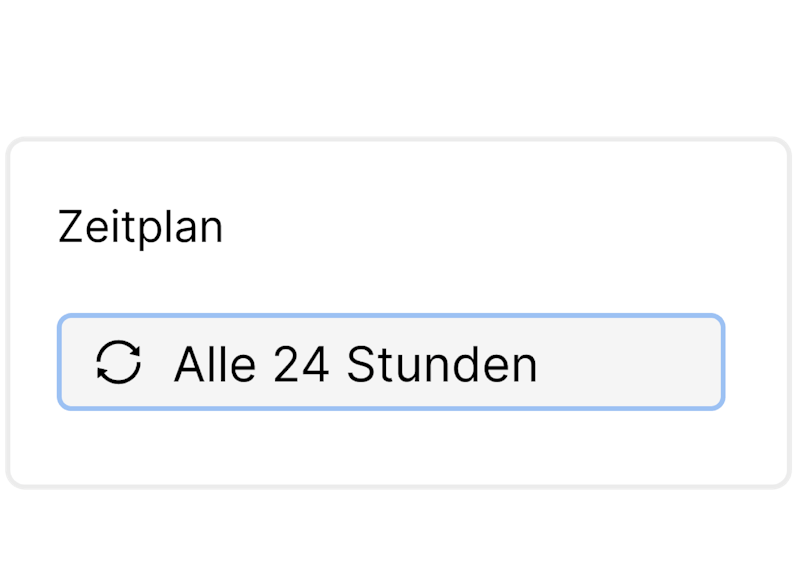
Task: Click the refresh icon beside Alle 24 Stunden
Action: tap(119, 363)
